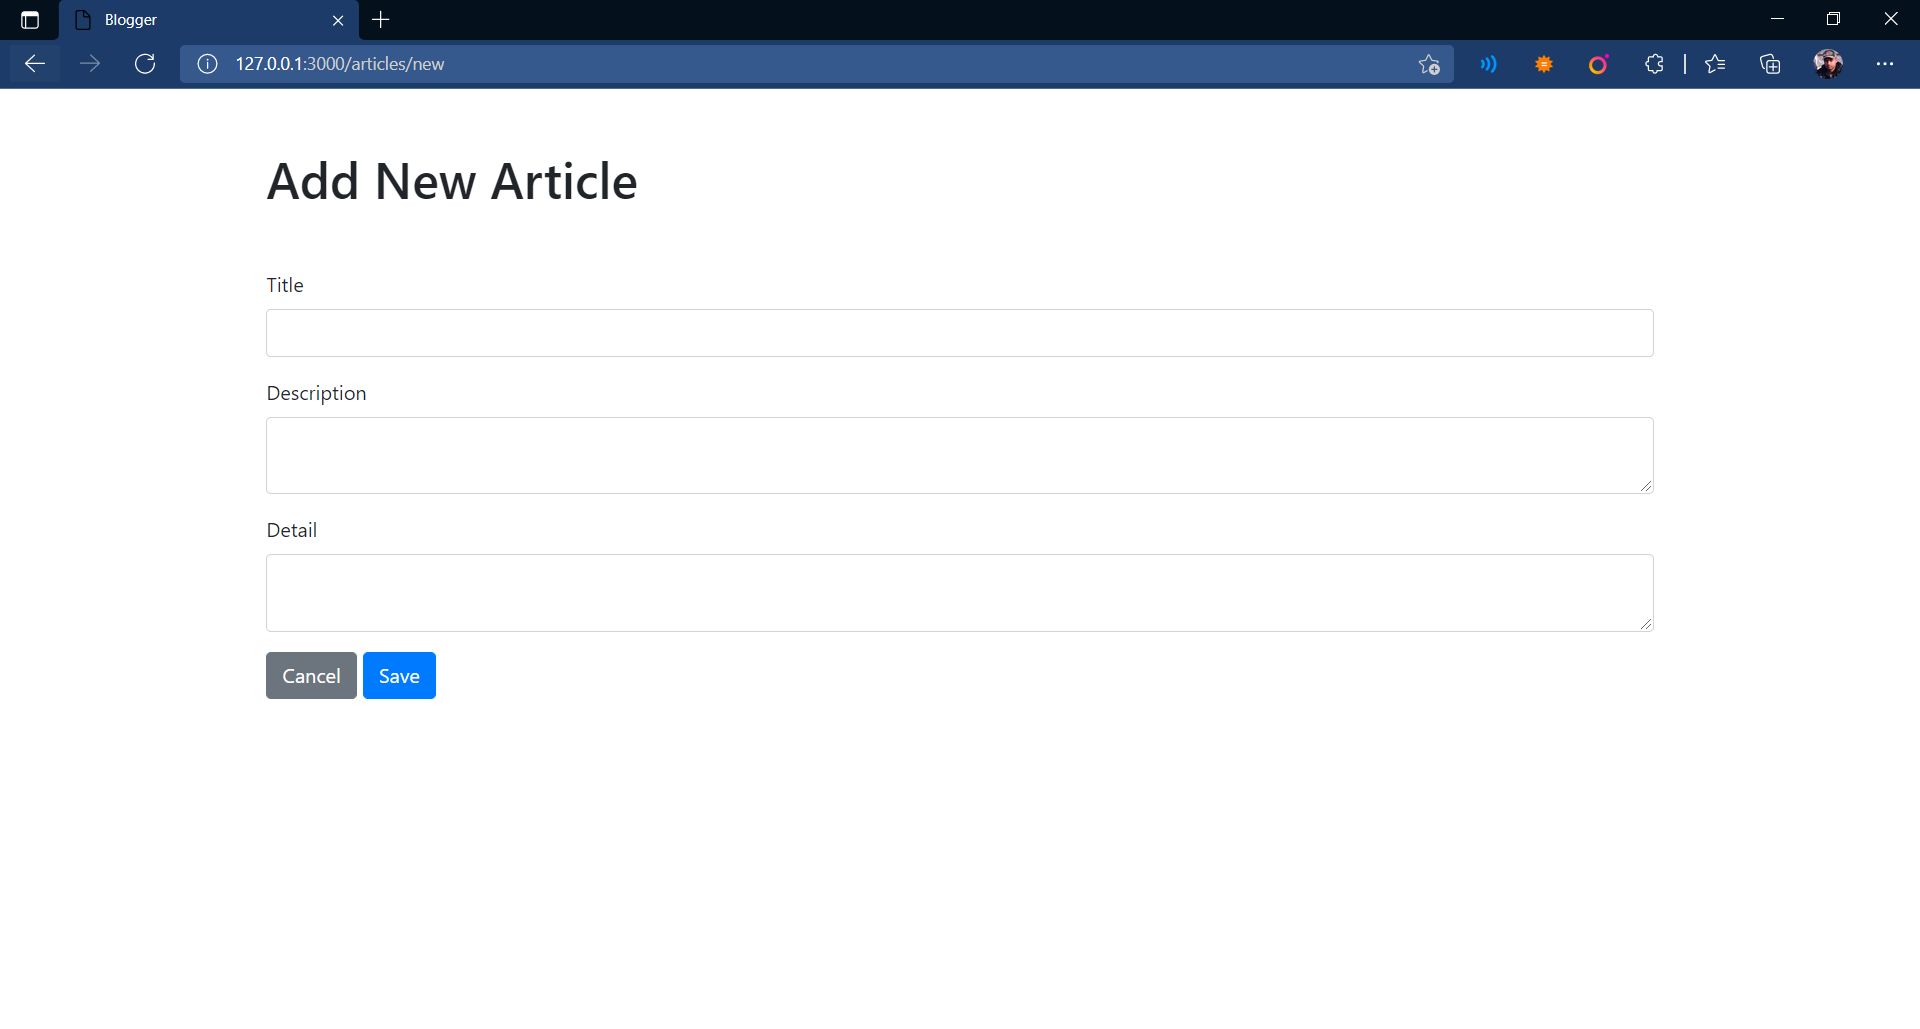Screen dimensions: 1920x1029
Task: Open the profile avatar picture
Action: (1828, 64)
